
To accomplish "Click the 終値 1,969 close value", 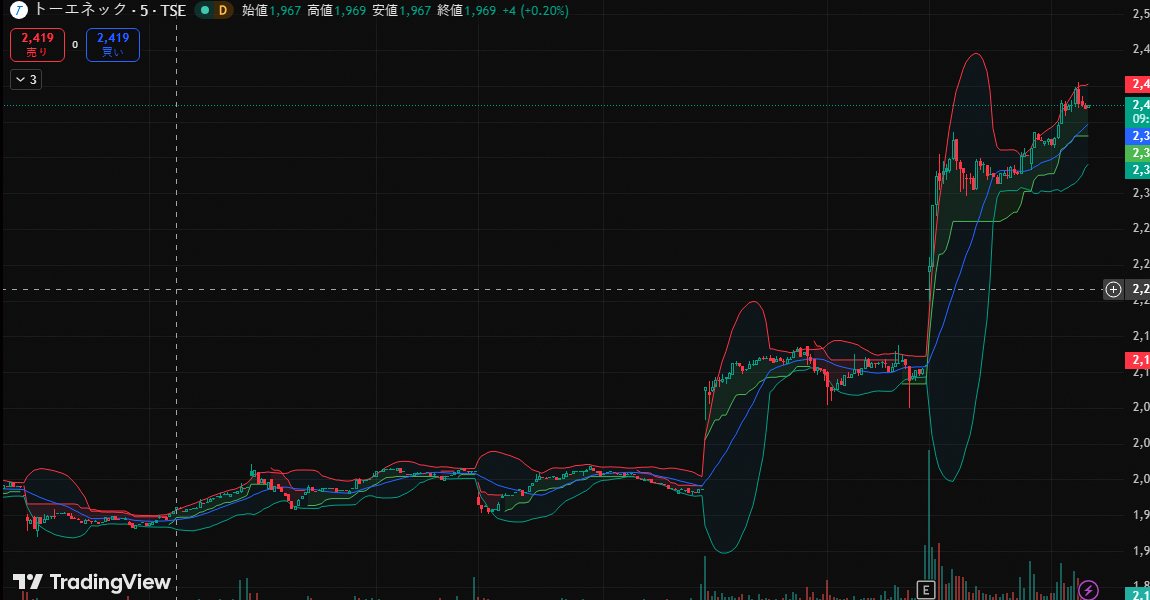I will point(466,10).
